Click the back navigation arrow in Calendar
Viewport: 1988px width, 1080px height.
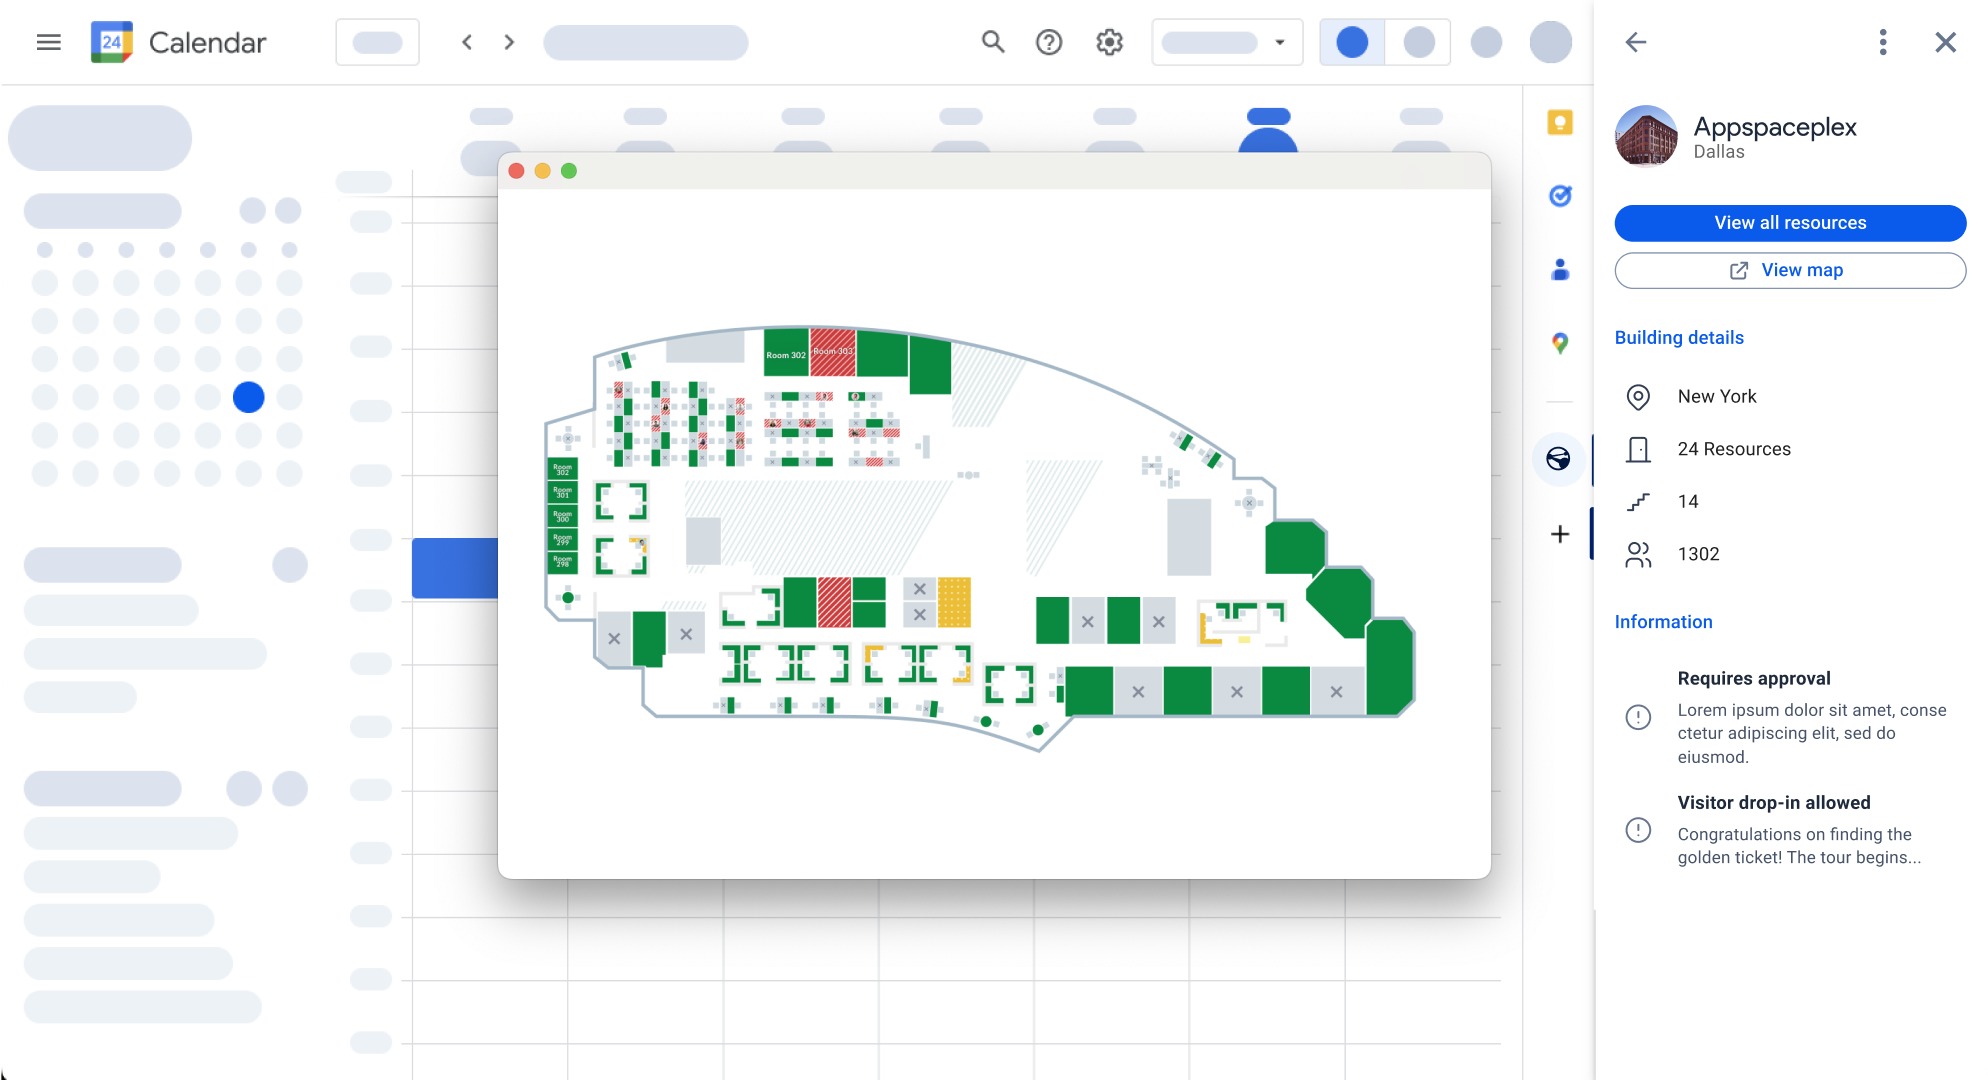coord(465,40)
